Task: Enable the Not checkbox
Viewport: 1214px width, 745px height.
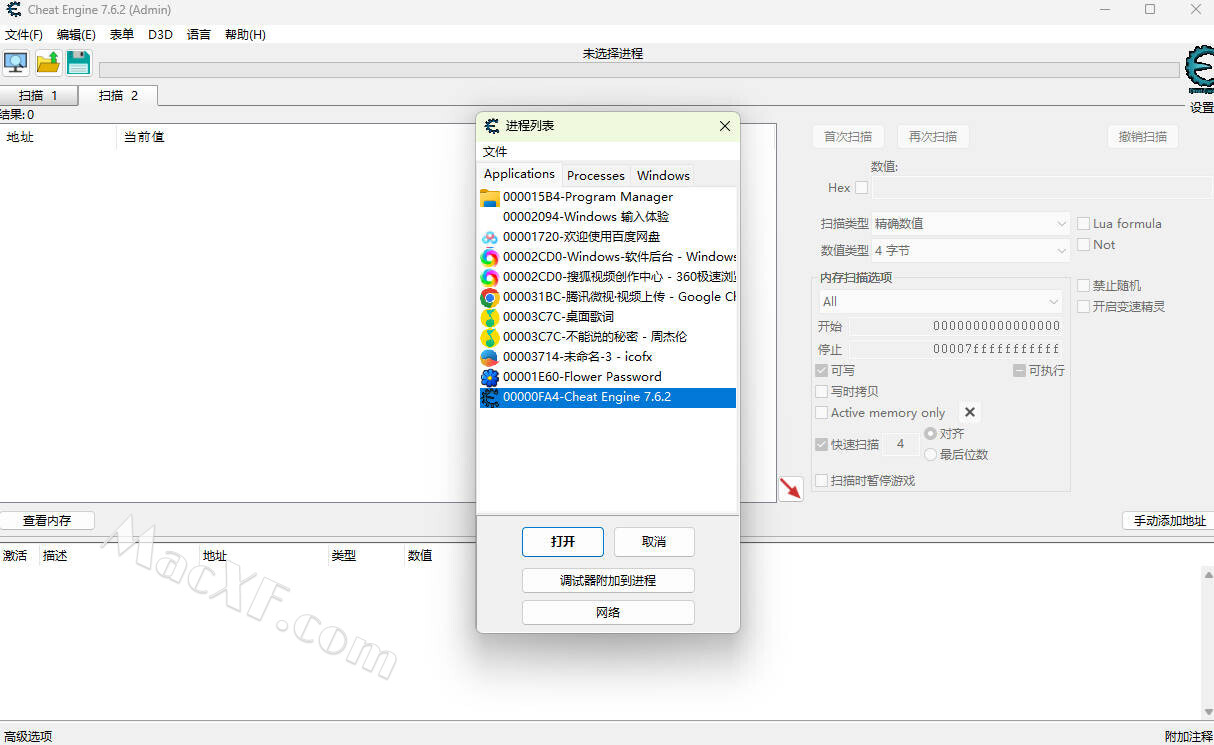Action: coord(1084,245)
